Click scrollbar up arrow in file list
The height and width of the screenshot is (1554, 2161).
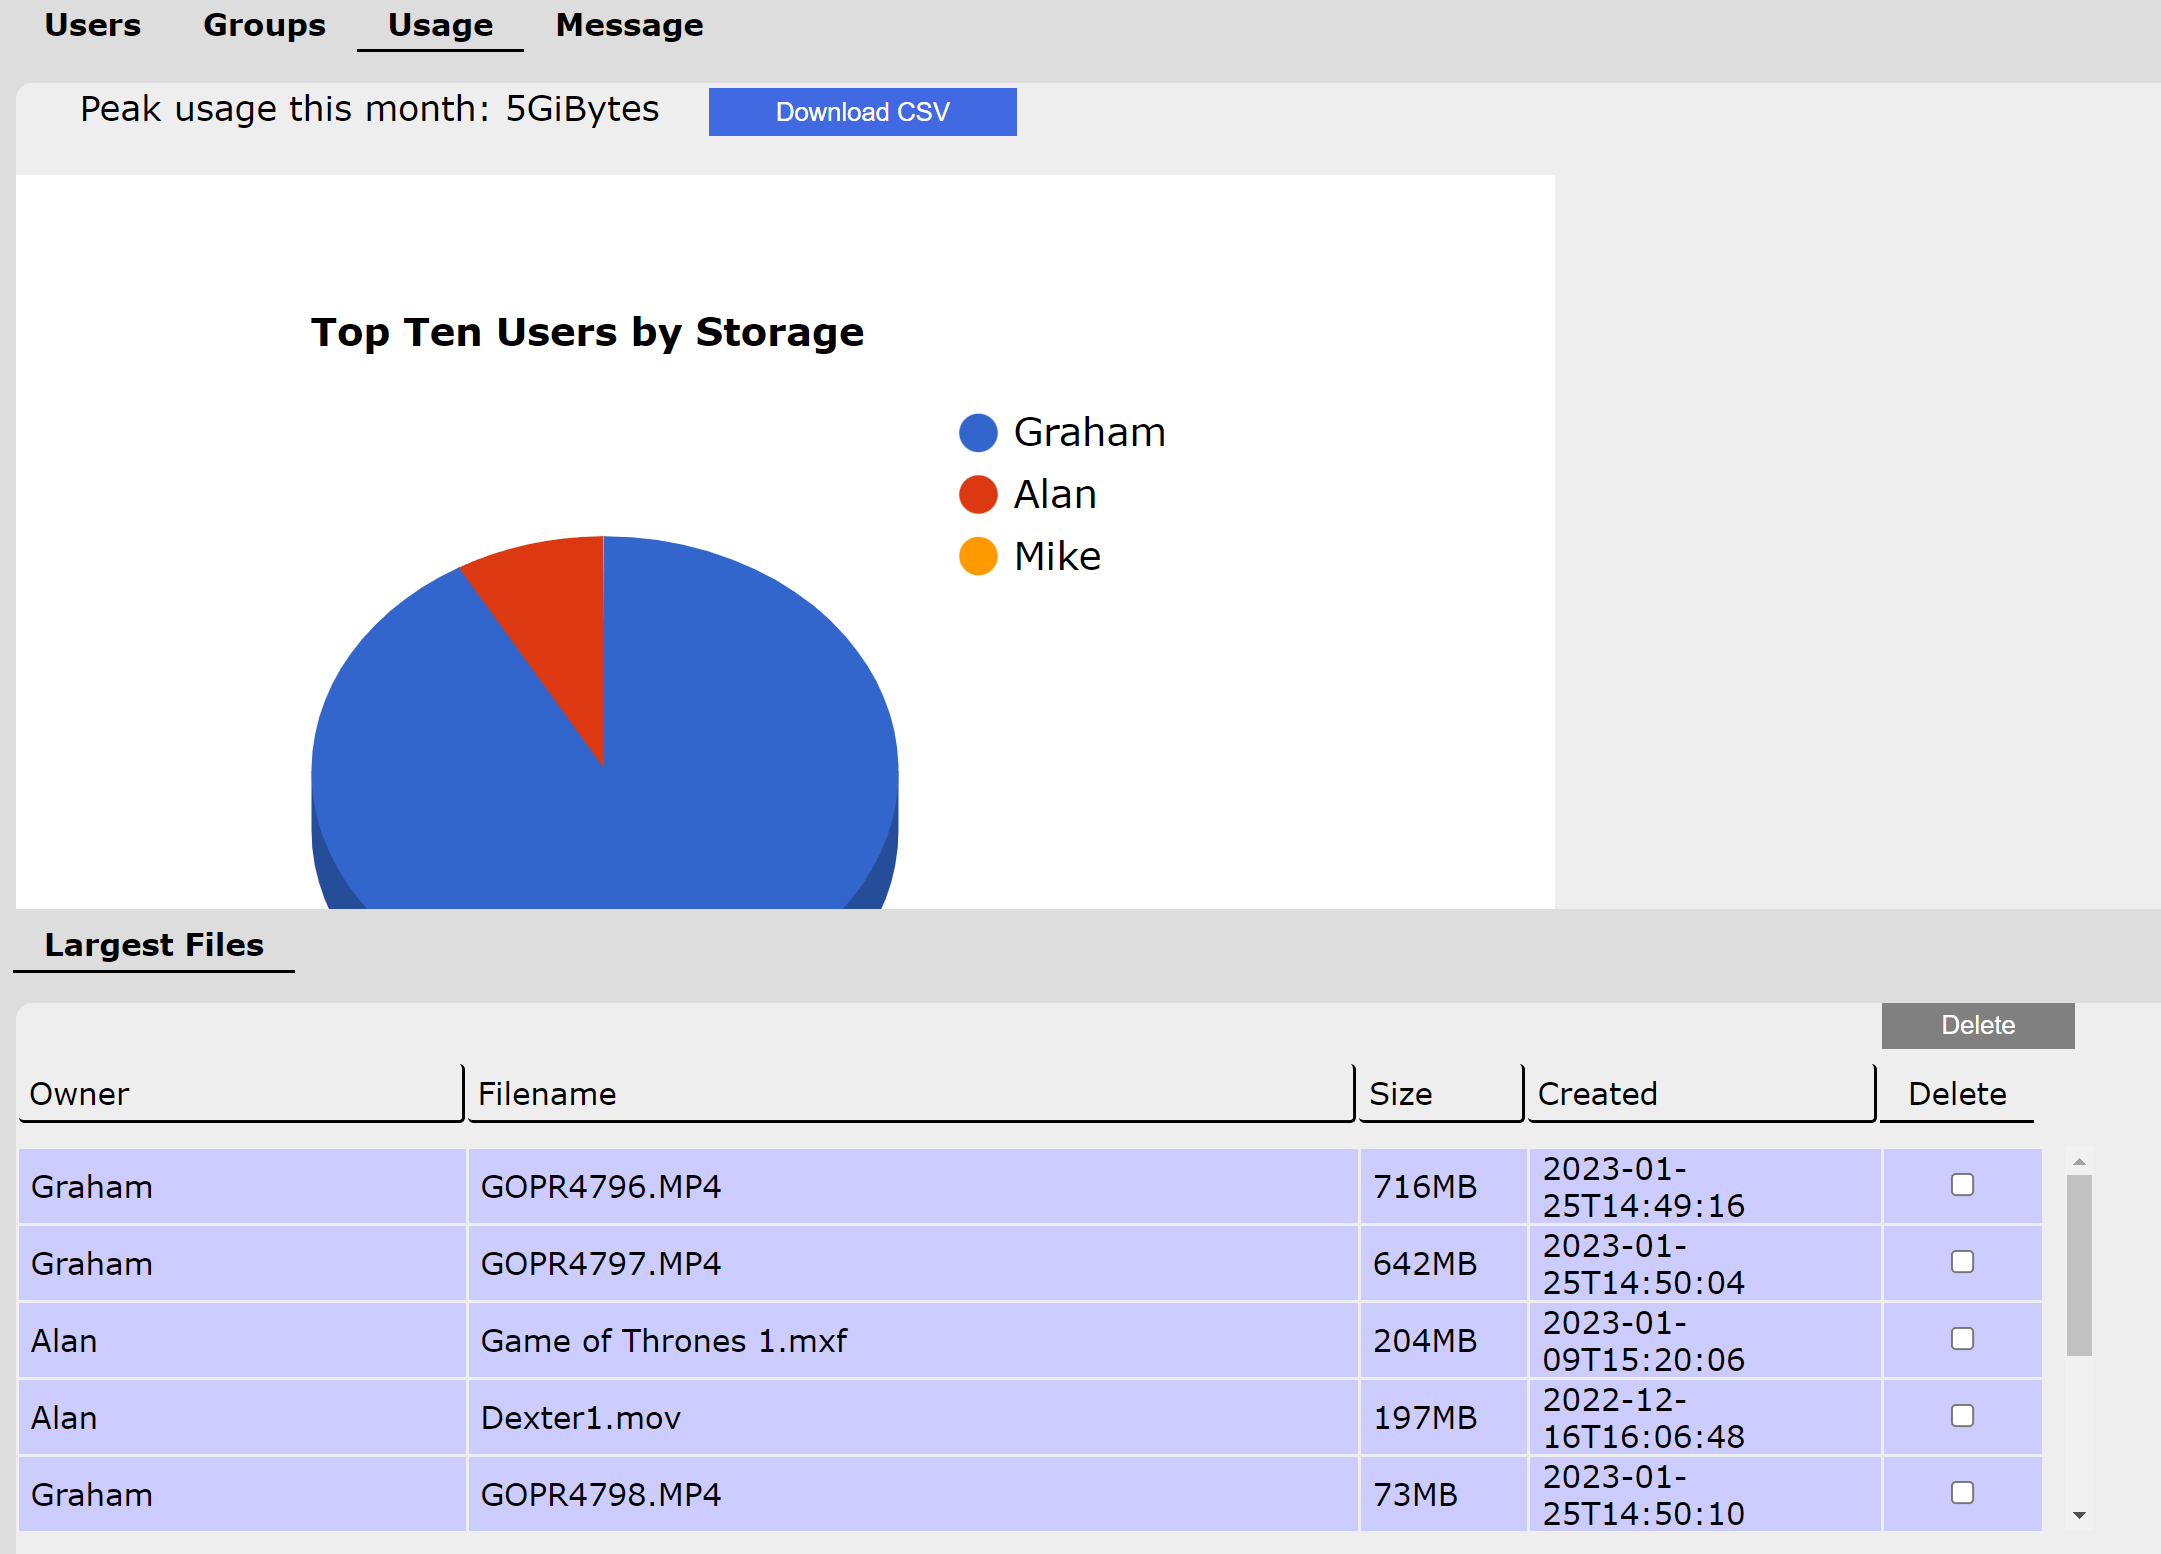pyautogui.click(x=2079, y=1162)
